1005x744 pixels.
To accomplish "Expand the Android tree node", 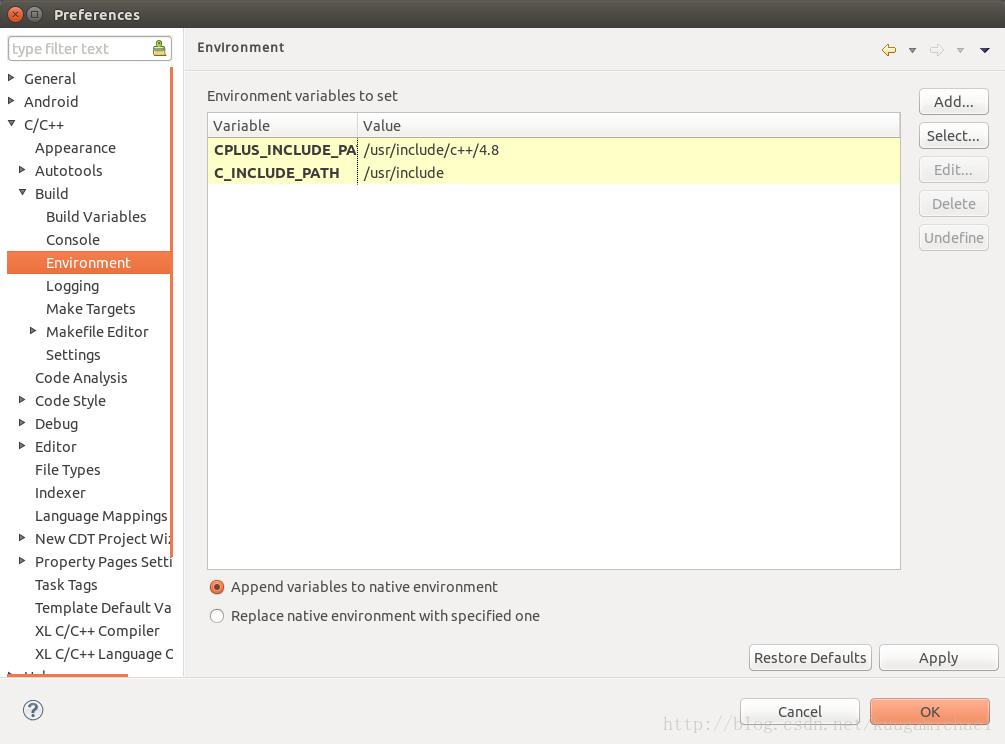I will [11, 101].
